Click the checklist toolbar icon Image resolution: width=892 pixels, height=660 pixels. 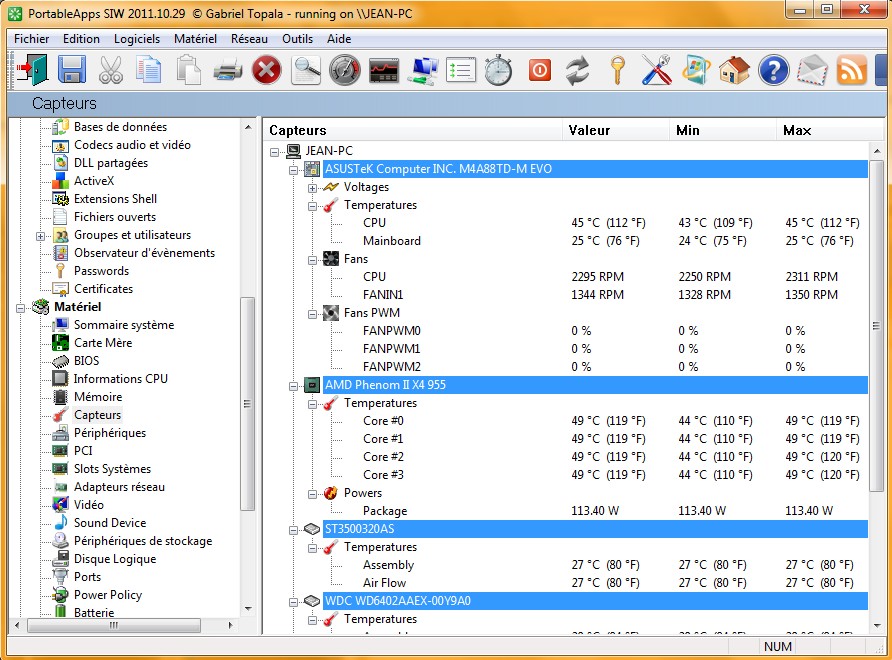click(x=461, y=70)
